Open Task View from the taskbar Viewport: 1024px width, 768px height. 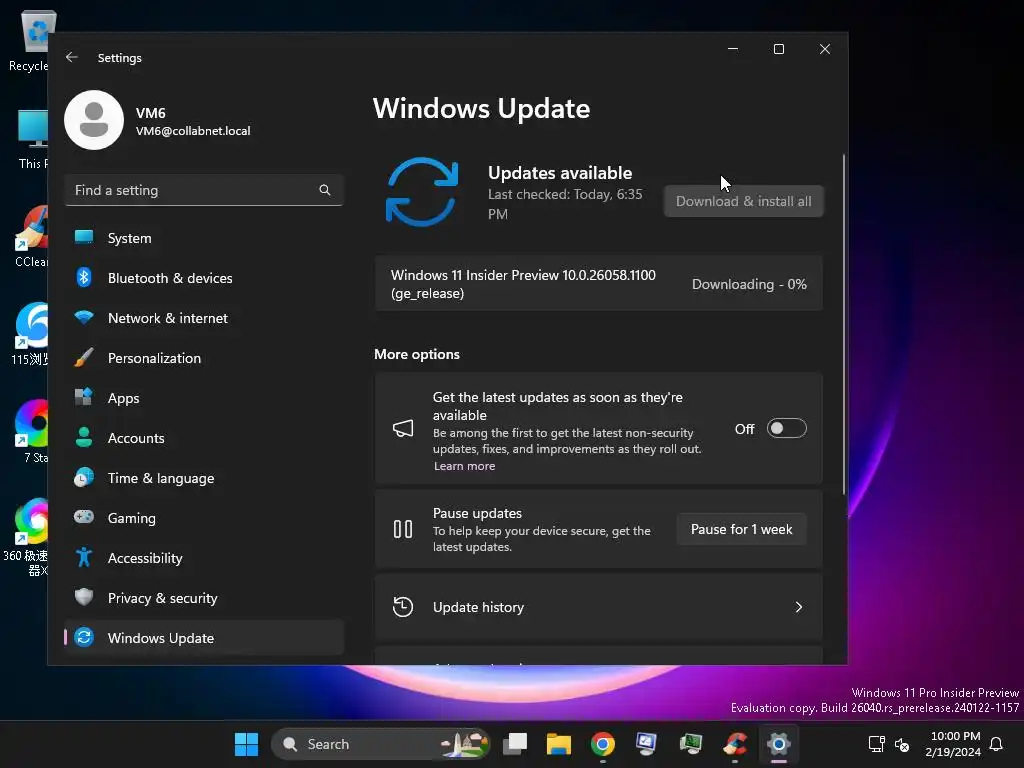pos(515,744)
